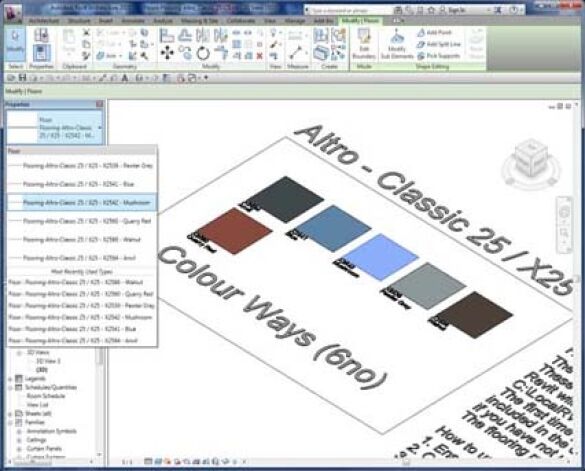The image size is (585, 471).
Task: Open View List in Project Browser
Action: pos(38,405)
